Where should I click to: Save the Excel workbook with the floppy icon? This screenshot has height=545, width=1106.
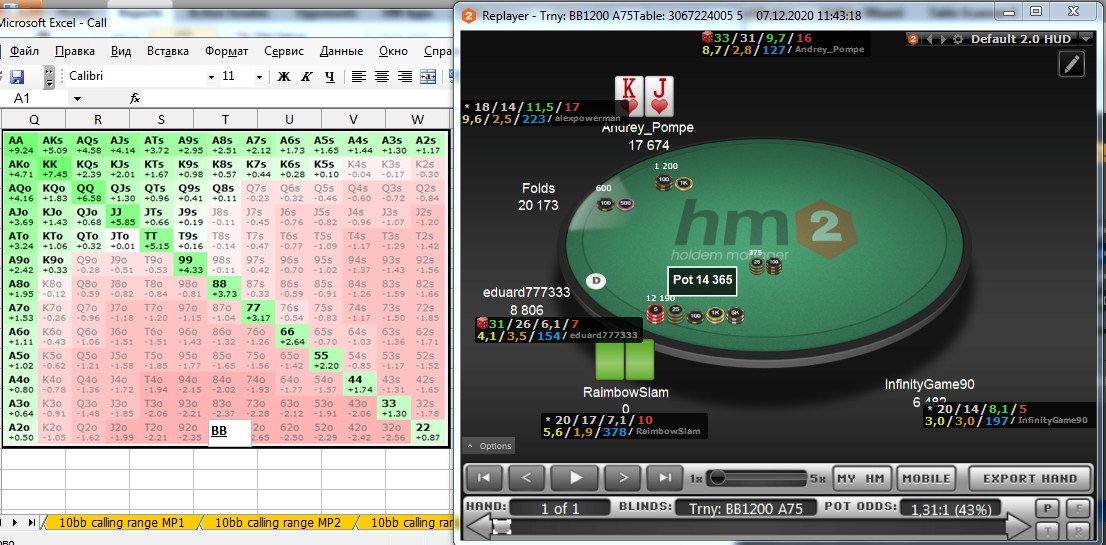click(16, 77)
